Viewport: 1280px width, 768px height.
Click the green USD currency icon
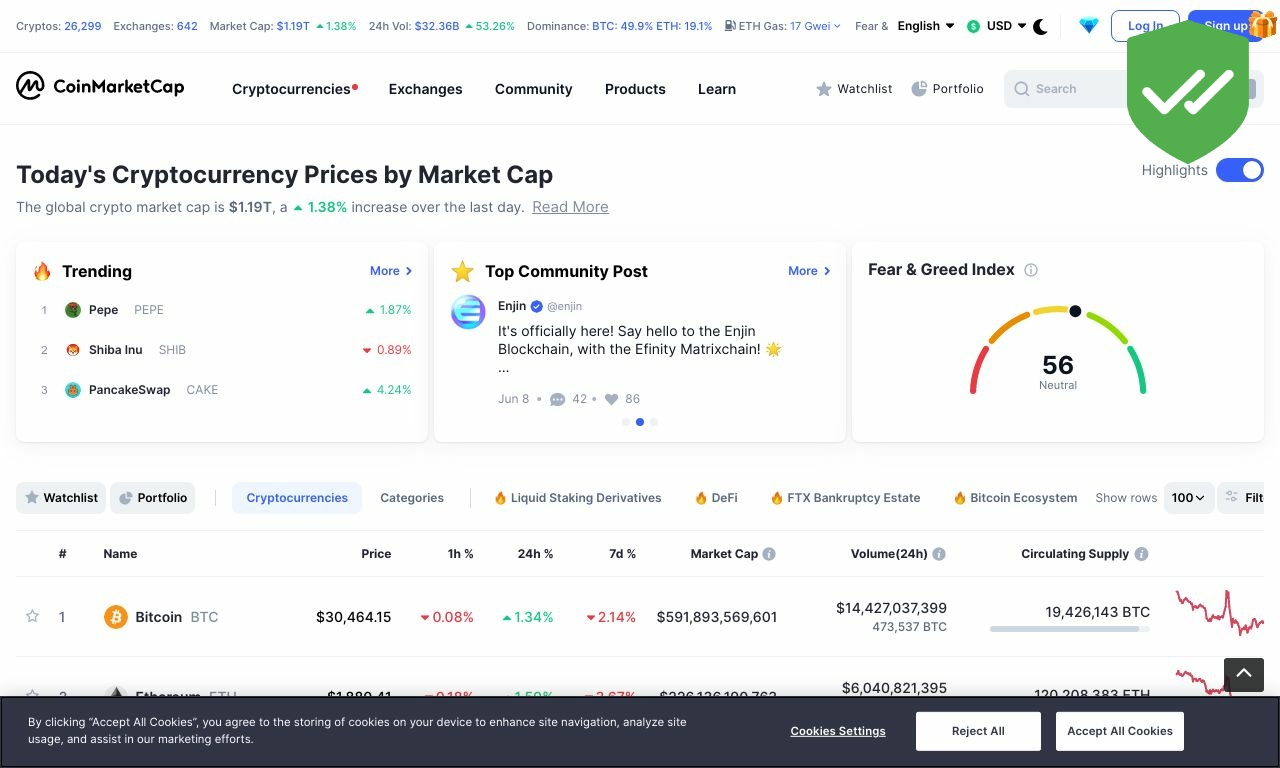[x=973, y=26]
